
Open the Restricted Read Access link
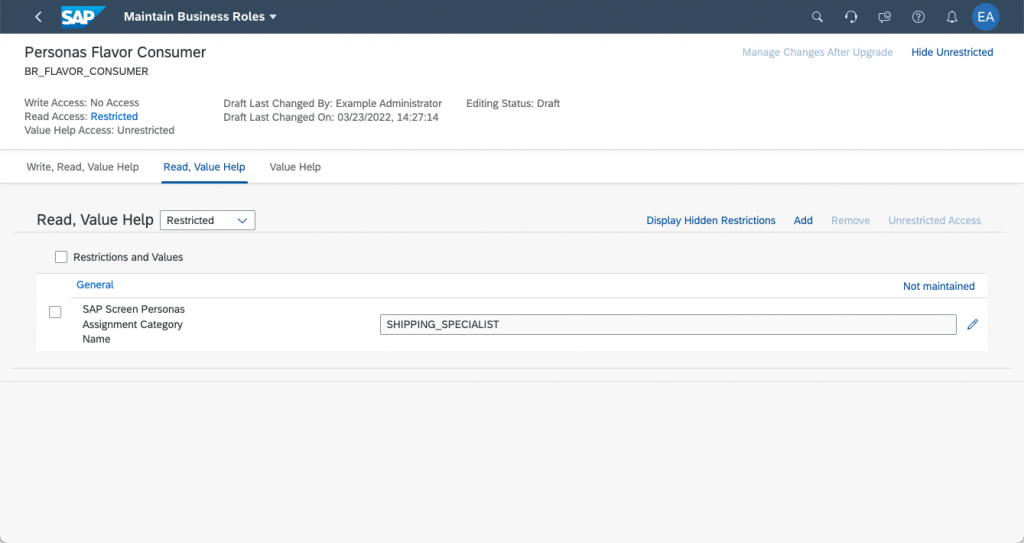tap(114, 116)
